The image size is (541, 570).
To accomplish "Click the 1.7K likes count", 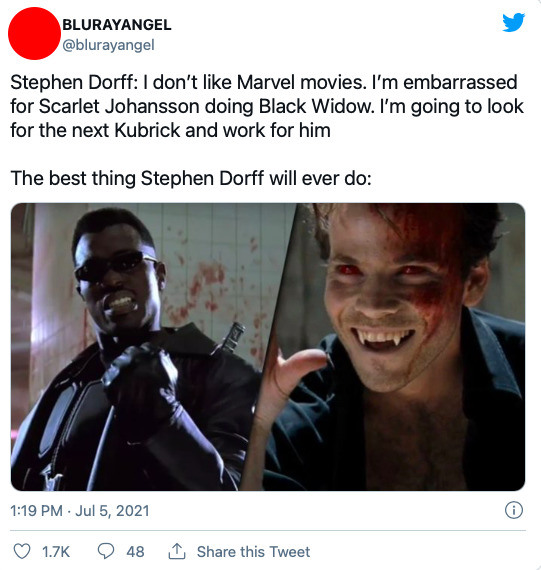I will click(56, 552).
